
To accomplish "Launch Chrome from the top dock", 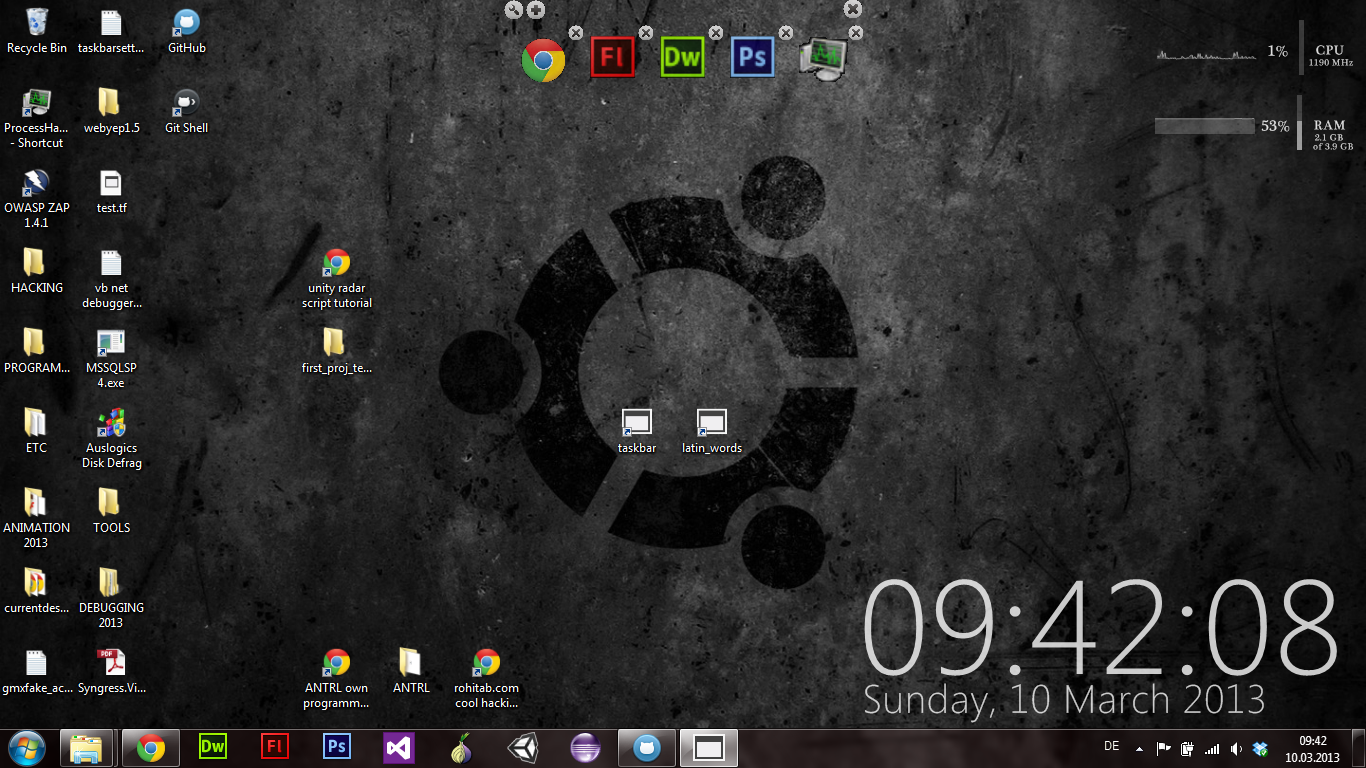I will [543, 59].
